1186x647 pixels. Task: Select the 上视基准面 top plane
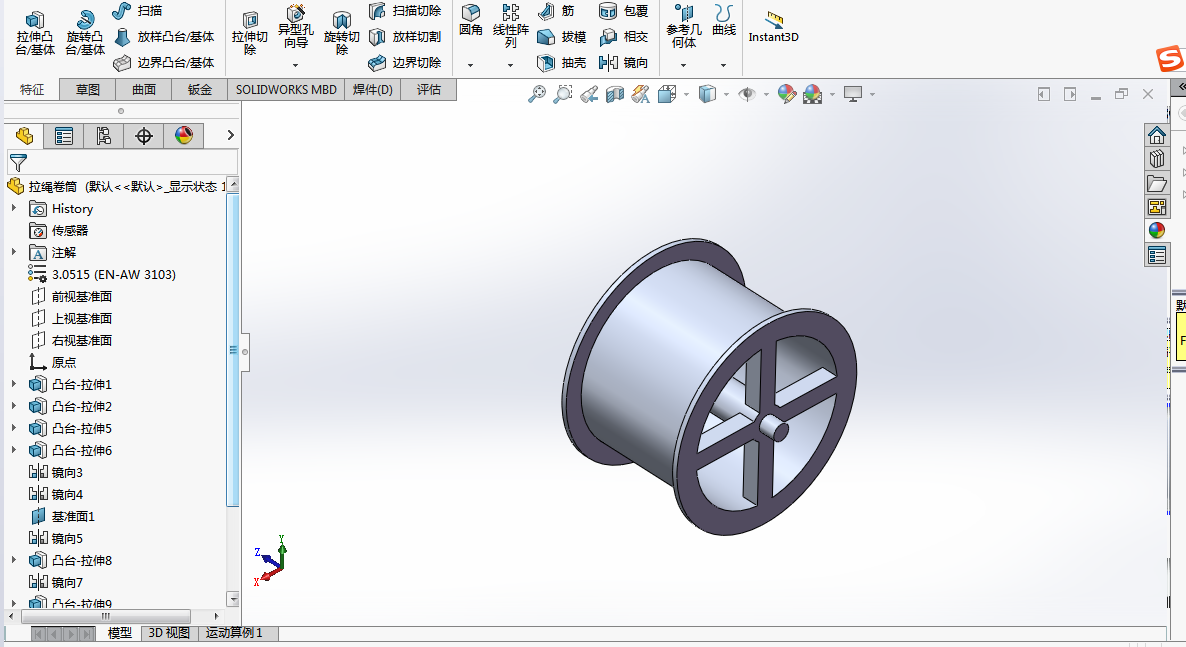[71, 319]
